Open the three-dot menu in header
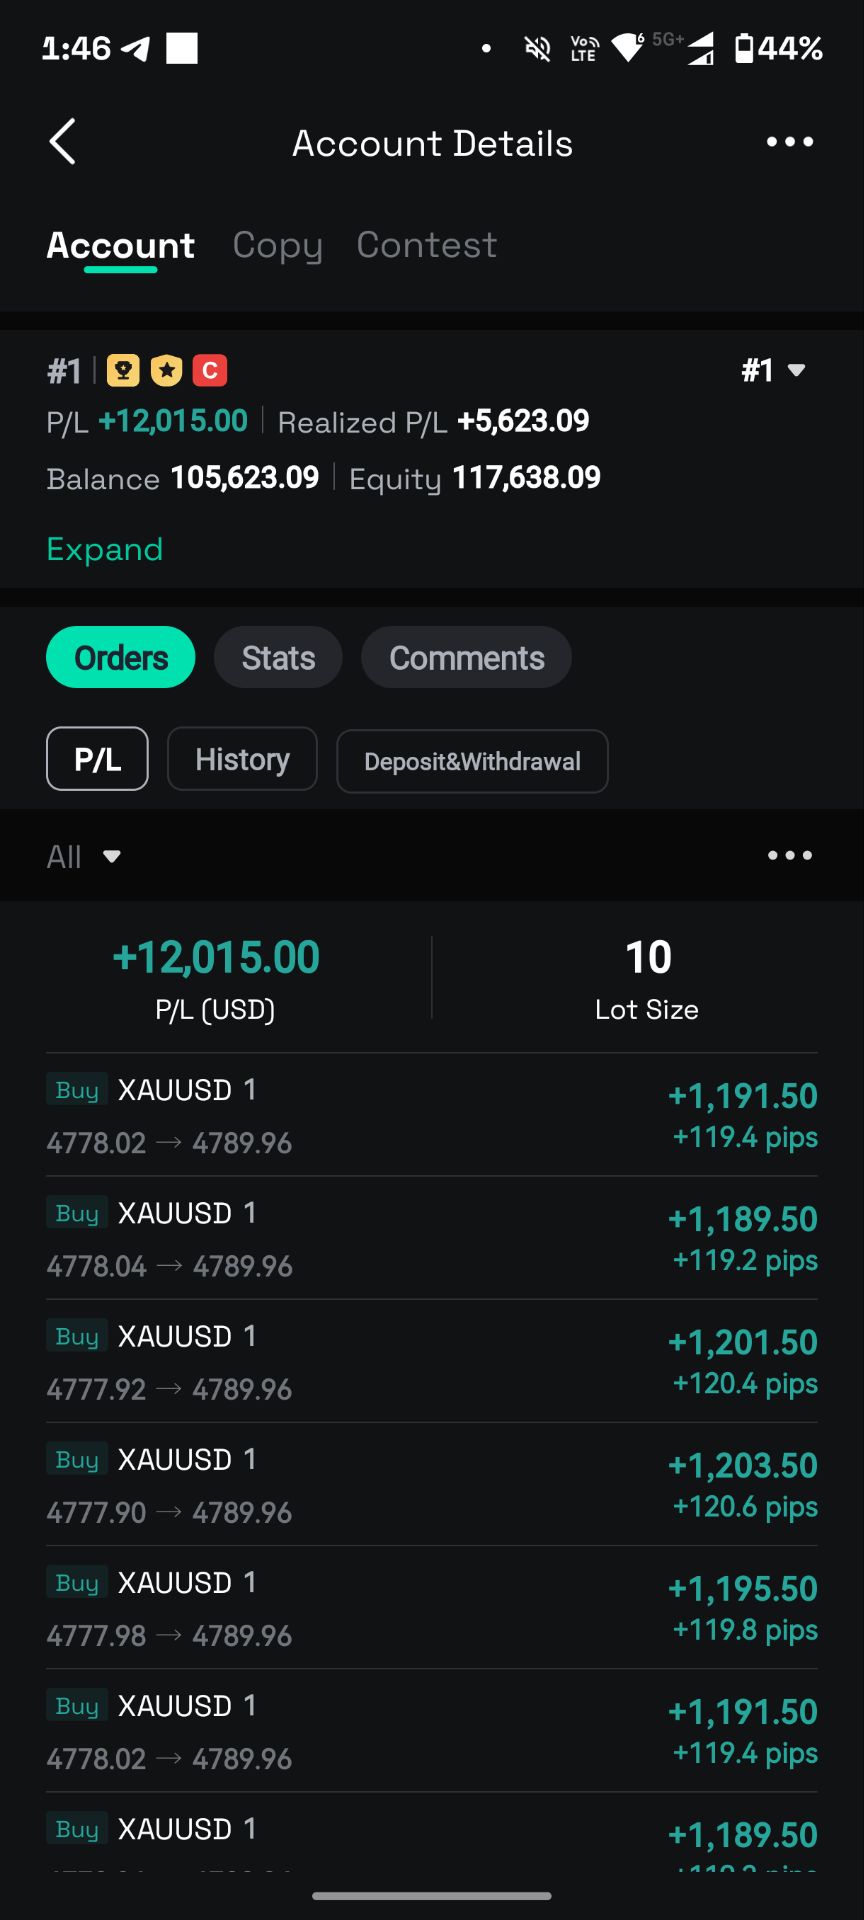The height and width of the screenshot is (1920, 864). click(789, 142)
